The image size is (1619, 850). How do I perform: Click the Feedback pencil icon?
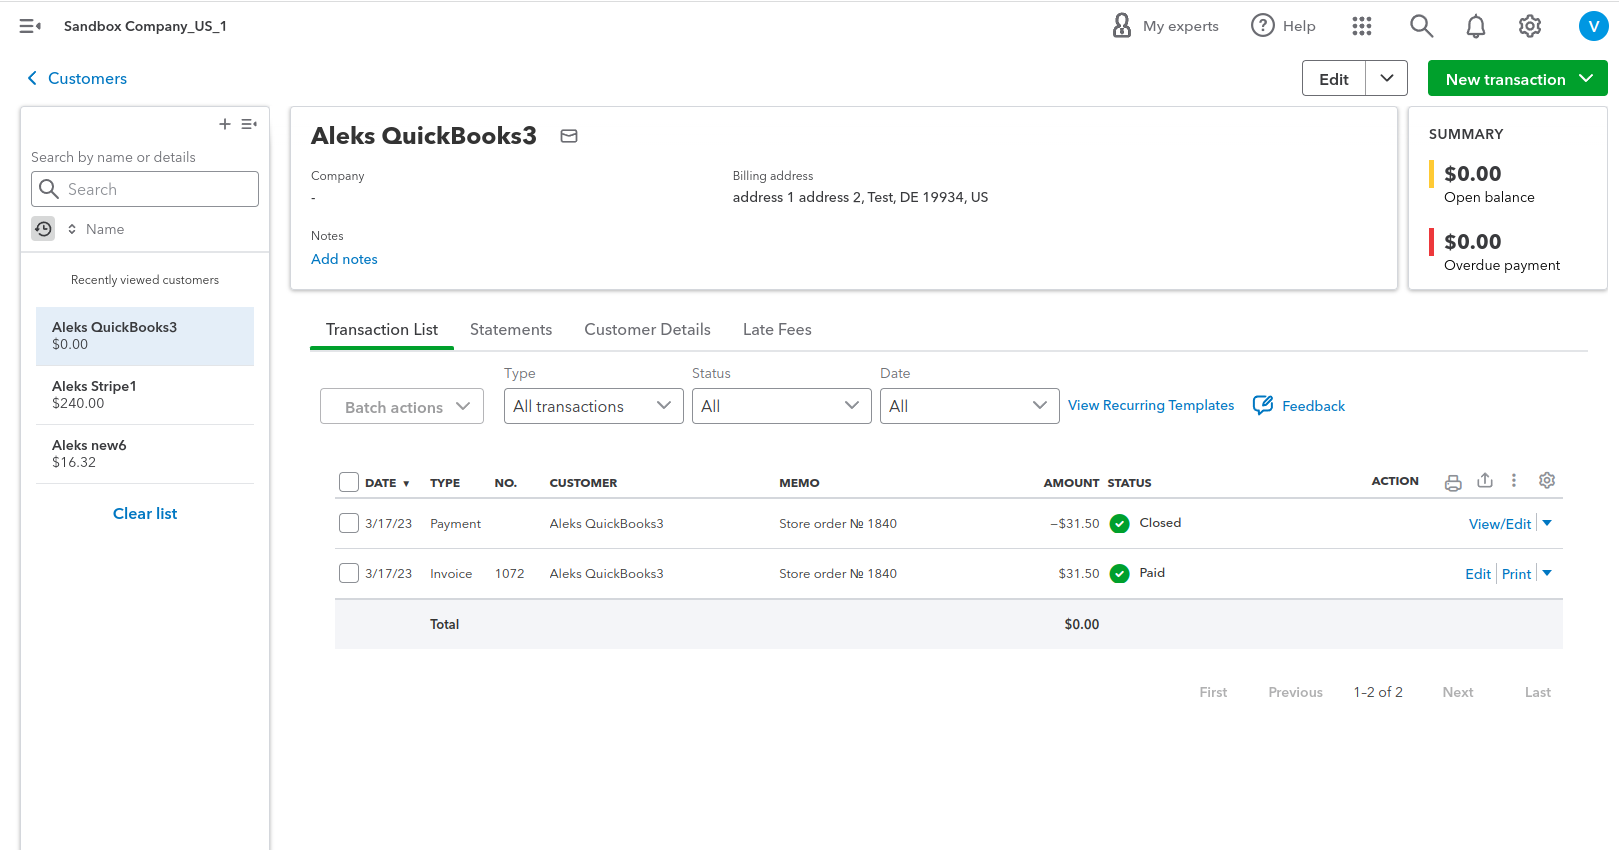point(1263,405)
